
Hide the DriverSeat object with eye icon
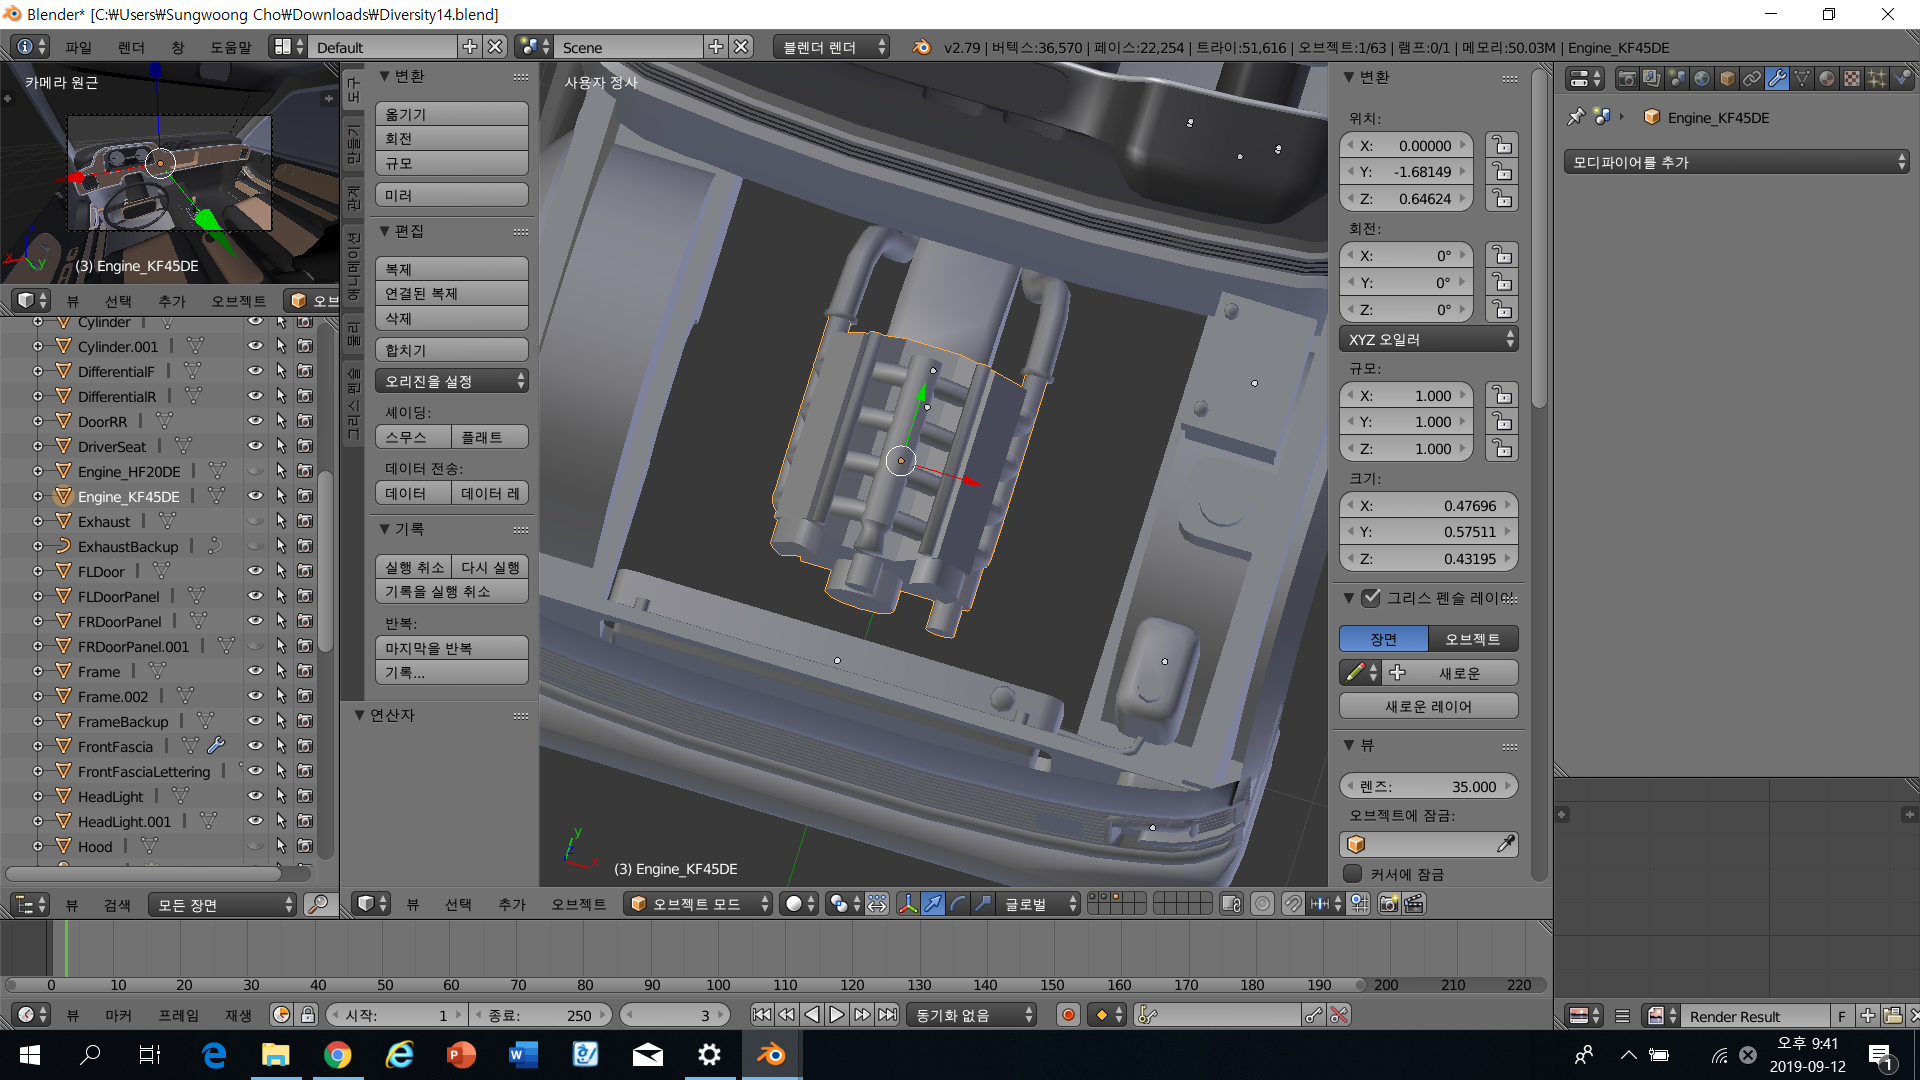tap(255, 446)
